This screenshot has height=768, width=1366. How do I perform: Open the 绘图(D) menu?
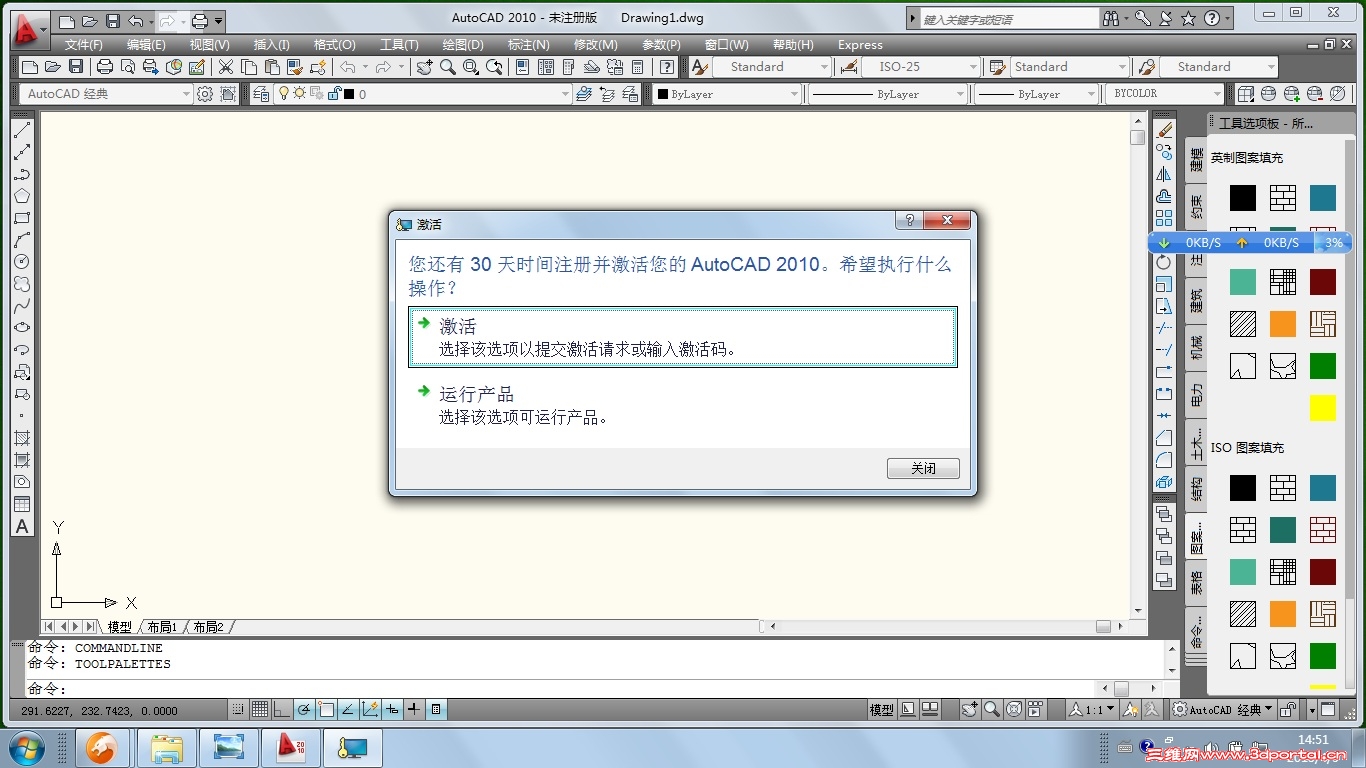click(x=463, y=45)
